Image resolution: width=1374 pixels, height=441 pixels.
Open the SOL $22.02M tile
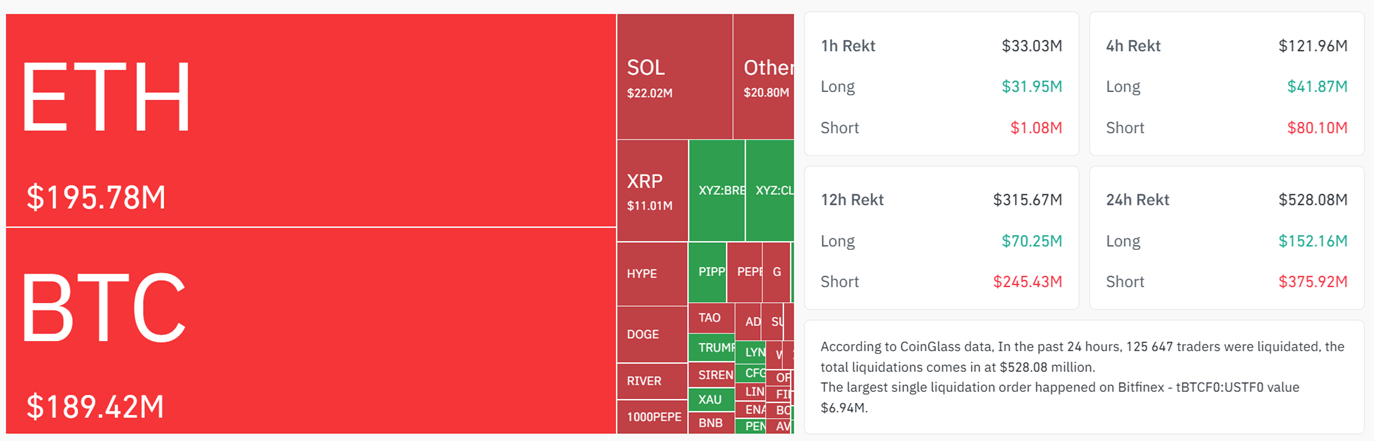(x=674, y=77)
